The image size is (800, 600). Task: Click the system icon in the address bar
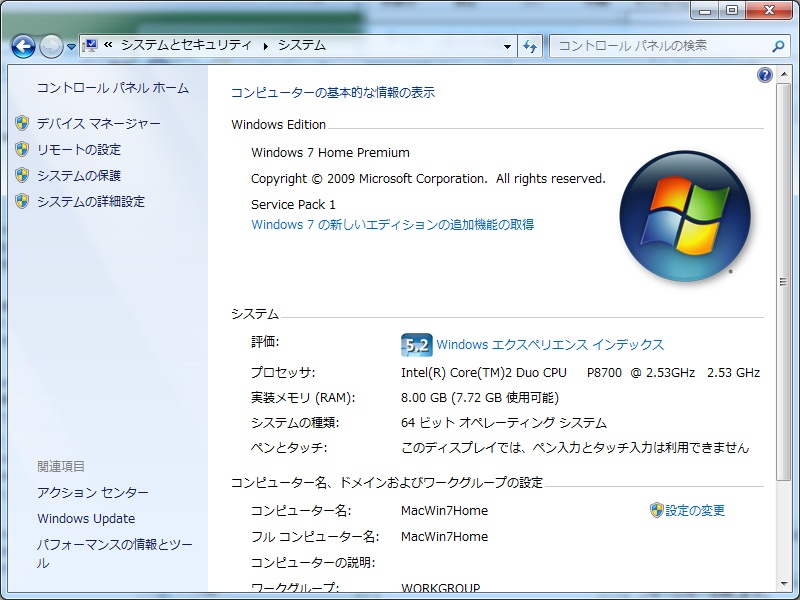pyautogui.click(x=91, y=44)
